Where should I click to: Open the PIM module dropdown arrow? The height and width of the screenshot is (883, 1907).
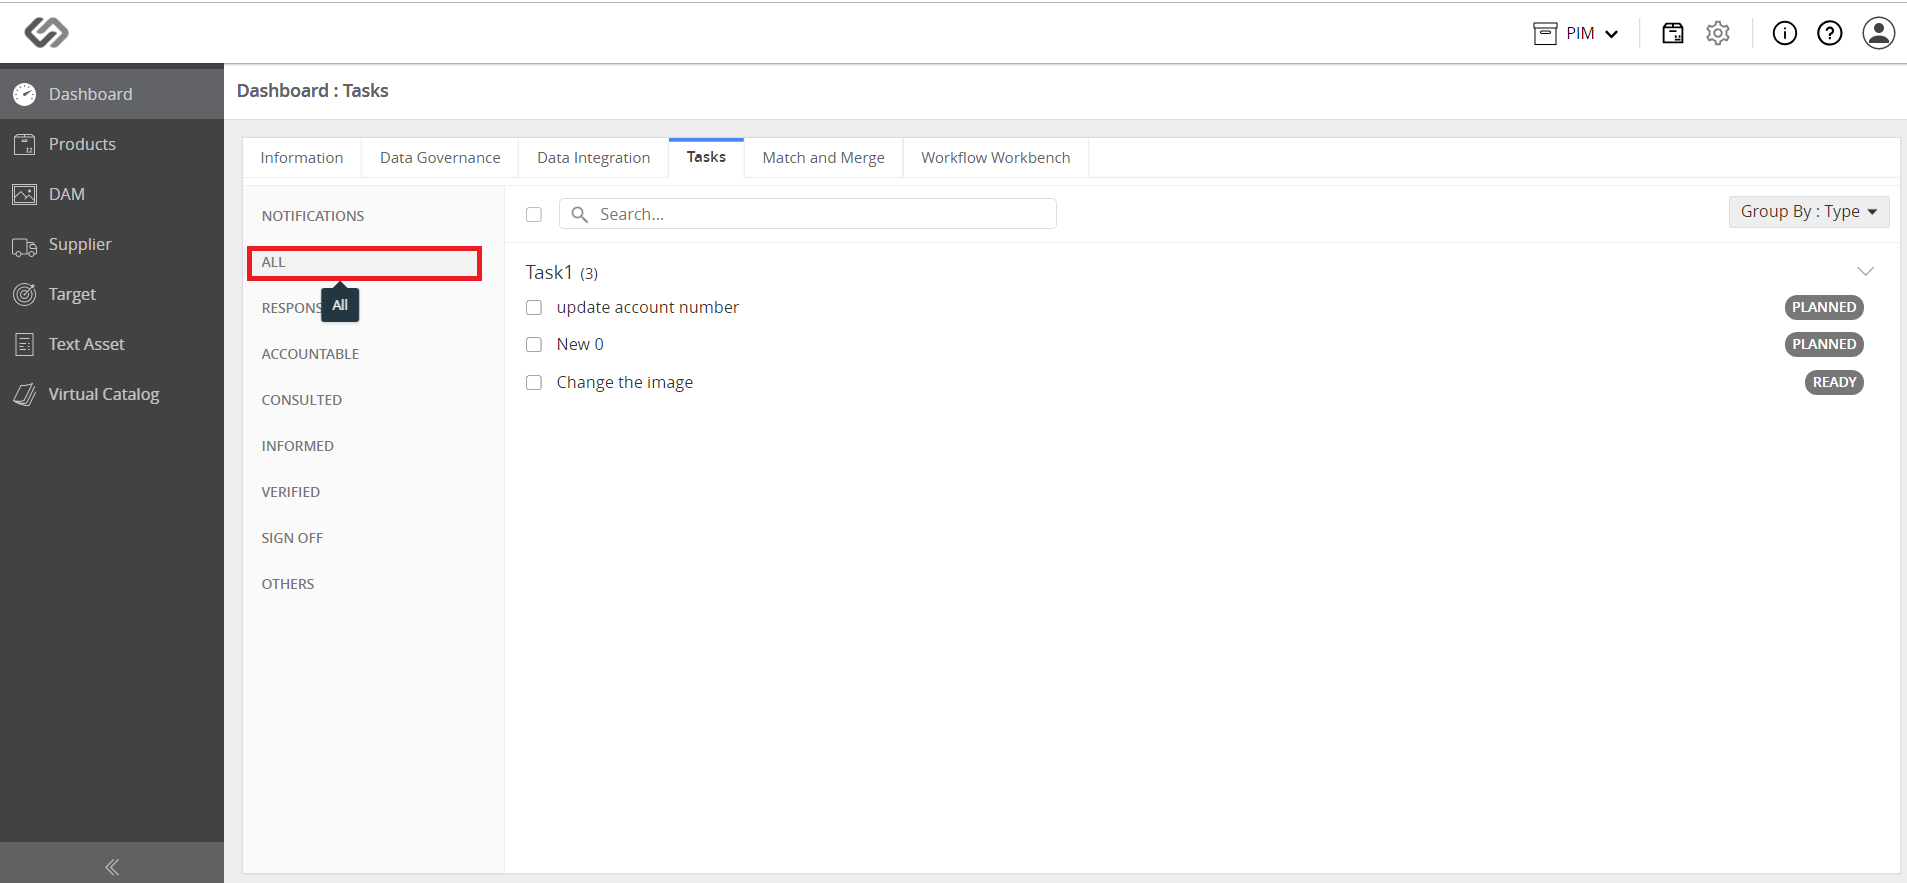pos(1612,34)
